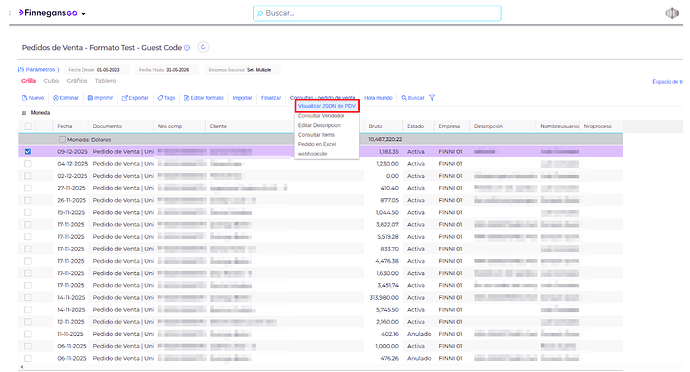Click the Importar button

click(242, 98)
